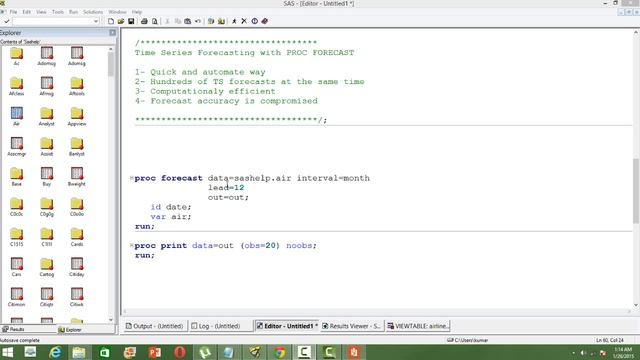Click the Break toolbar icon
This screenshot has height=360, width=640.
(254, 21)
